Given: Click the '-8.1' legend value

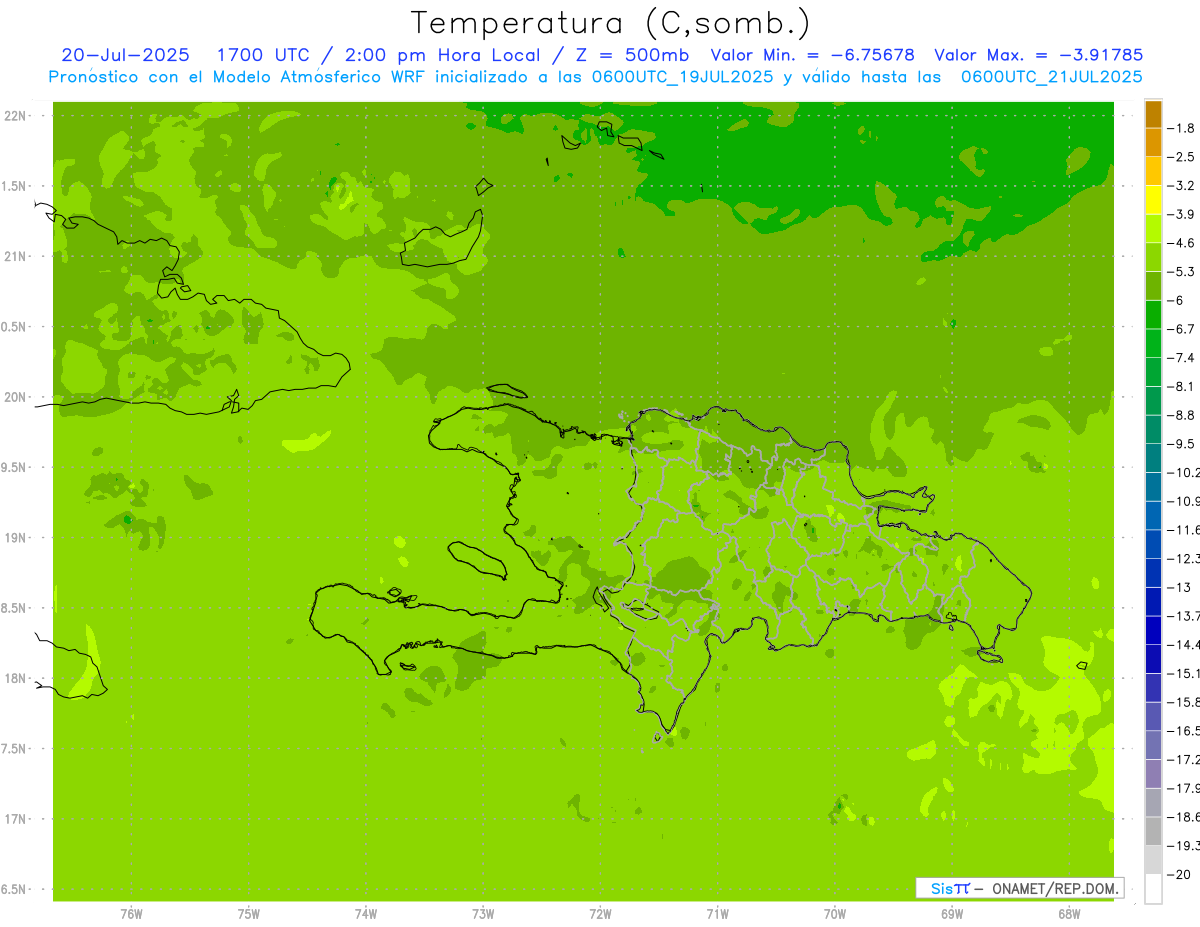Looking at the screenshot, I should tap(1183, 386).
